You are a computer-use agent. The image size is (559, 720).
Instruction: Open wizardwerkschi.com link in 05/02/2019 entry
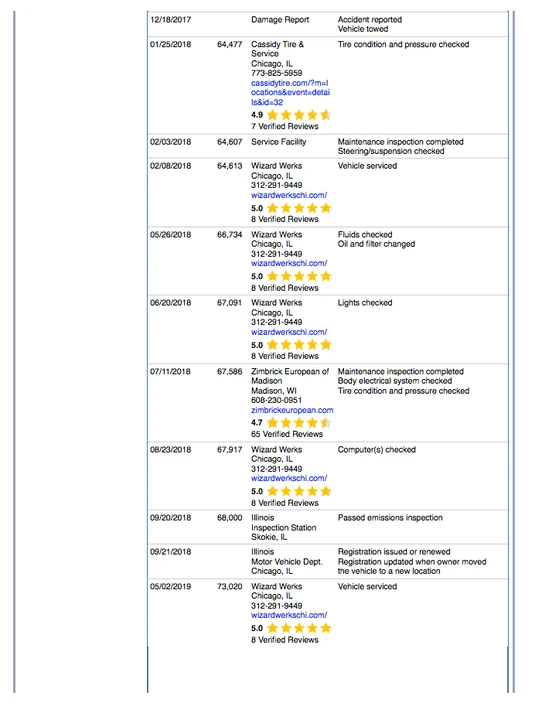[x=289, y=615]
